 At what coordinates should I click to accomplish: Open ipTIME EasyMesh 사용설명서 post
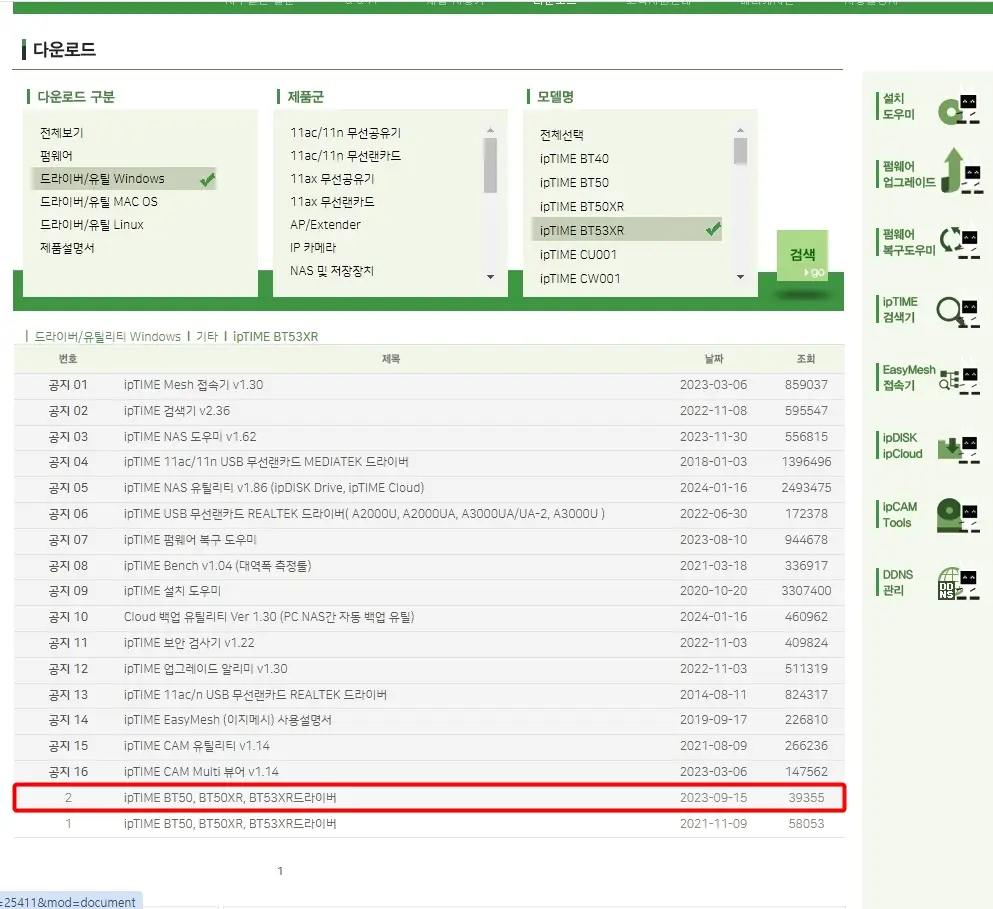pos(227,720)
